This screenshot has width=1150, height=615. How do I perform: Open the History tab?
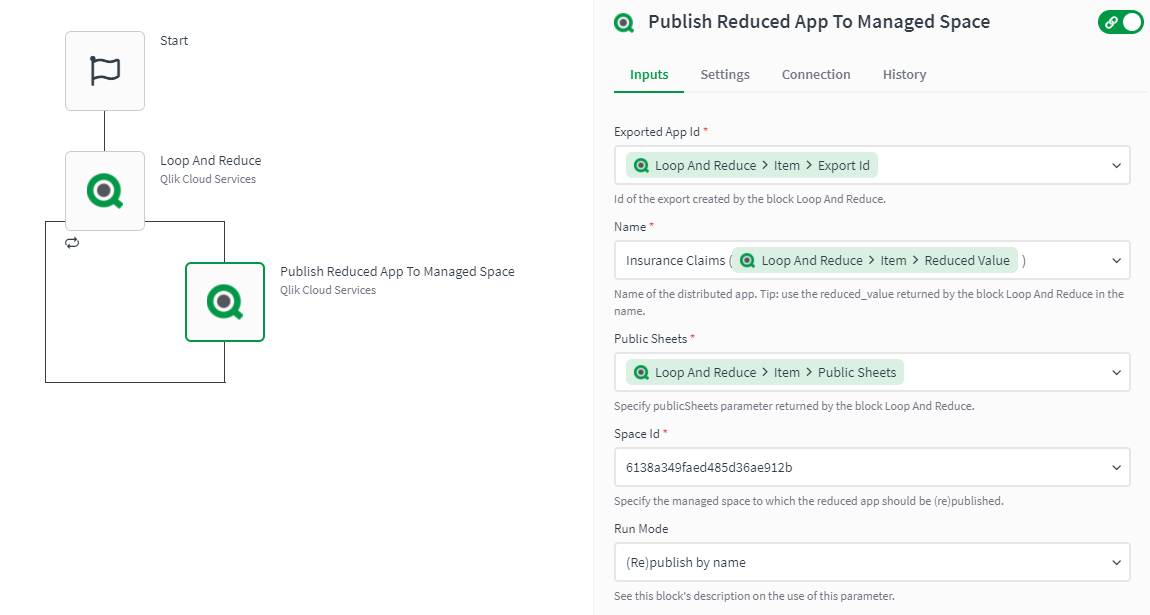(904, 75)
